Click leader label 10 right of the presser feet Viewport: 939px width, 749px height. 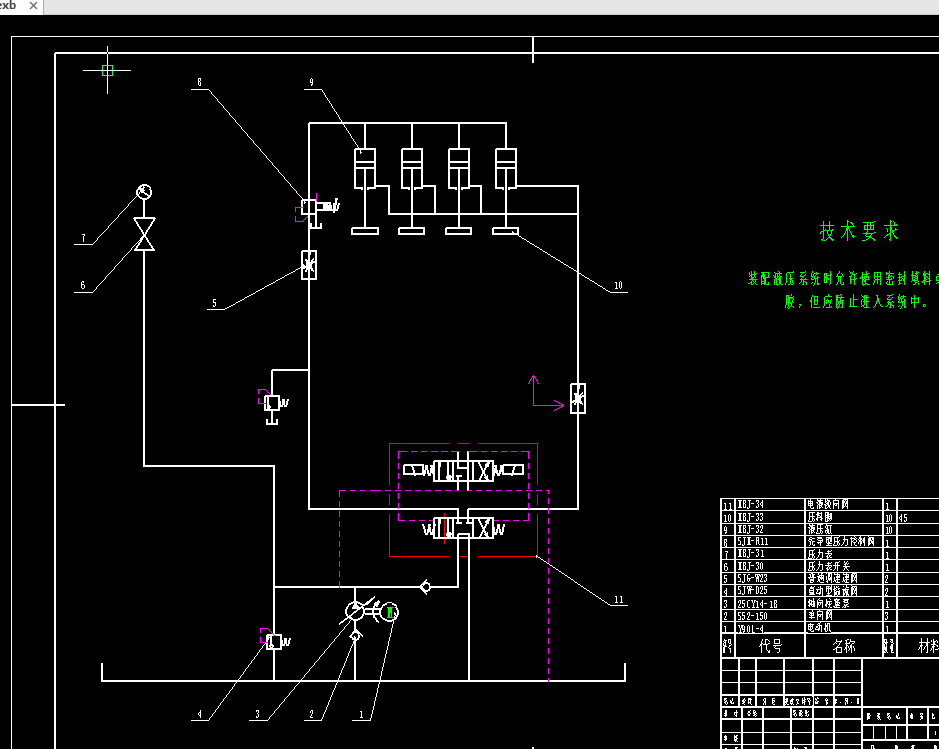click(x=619, y=286)
